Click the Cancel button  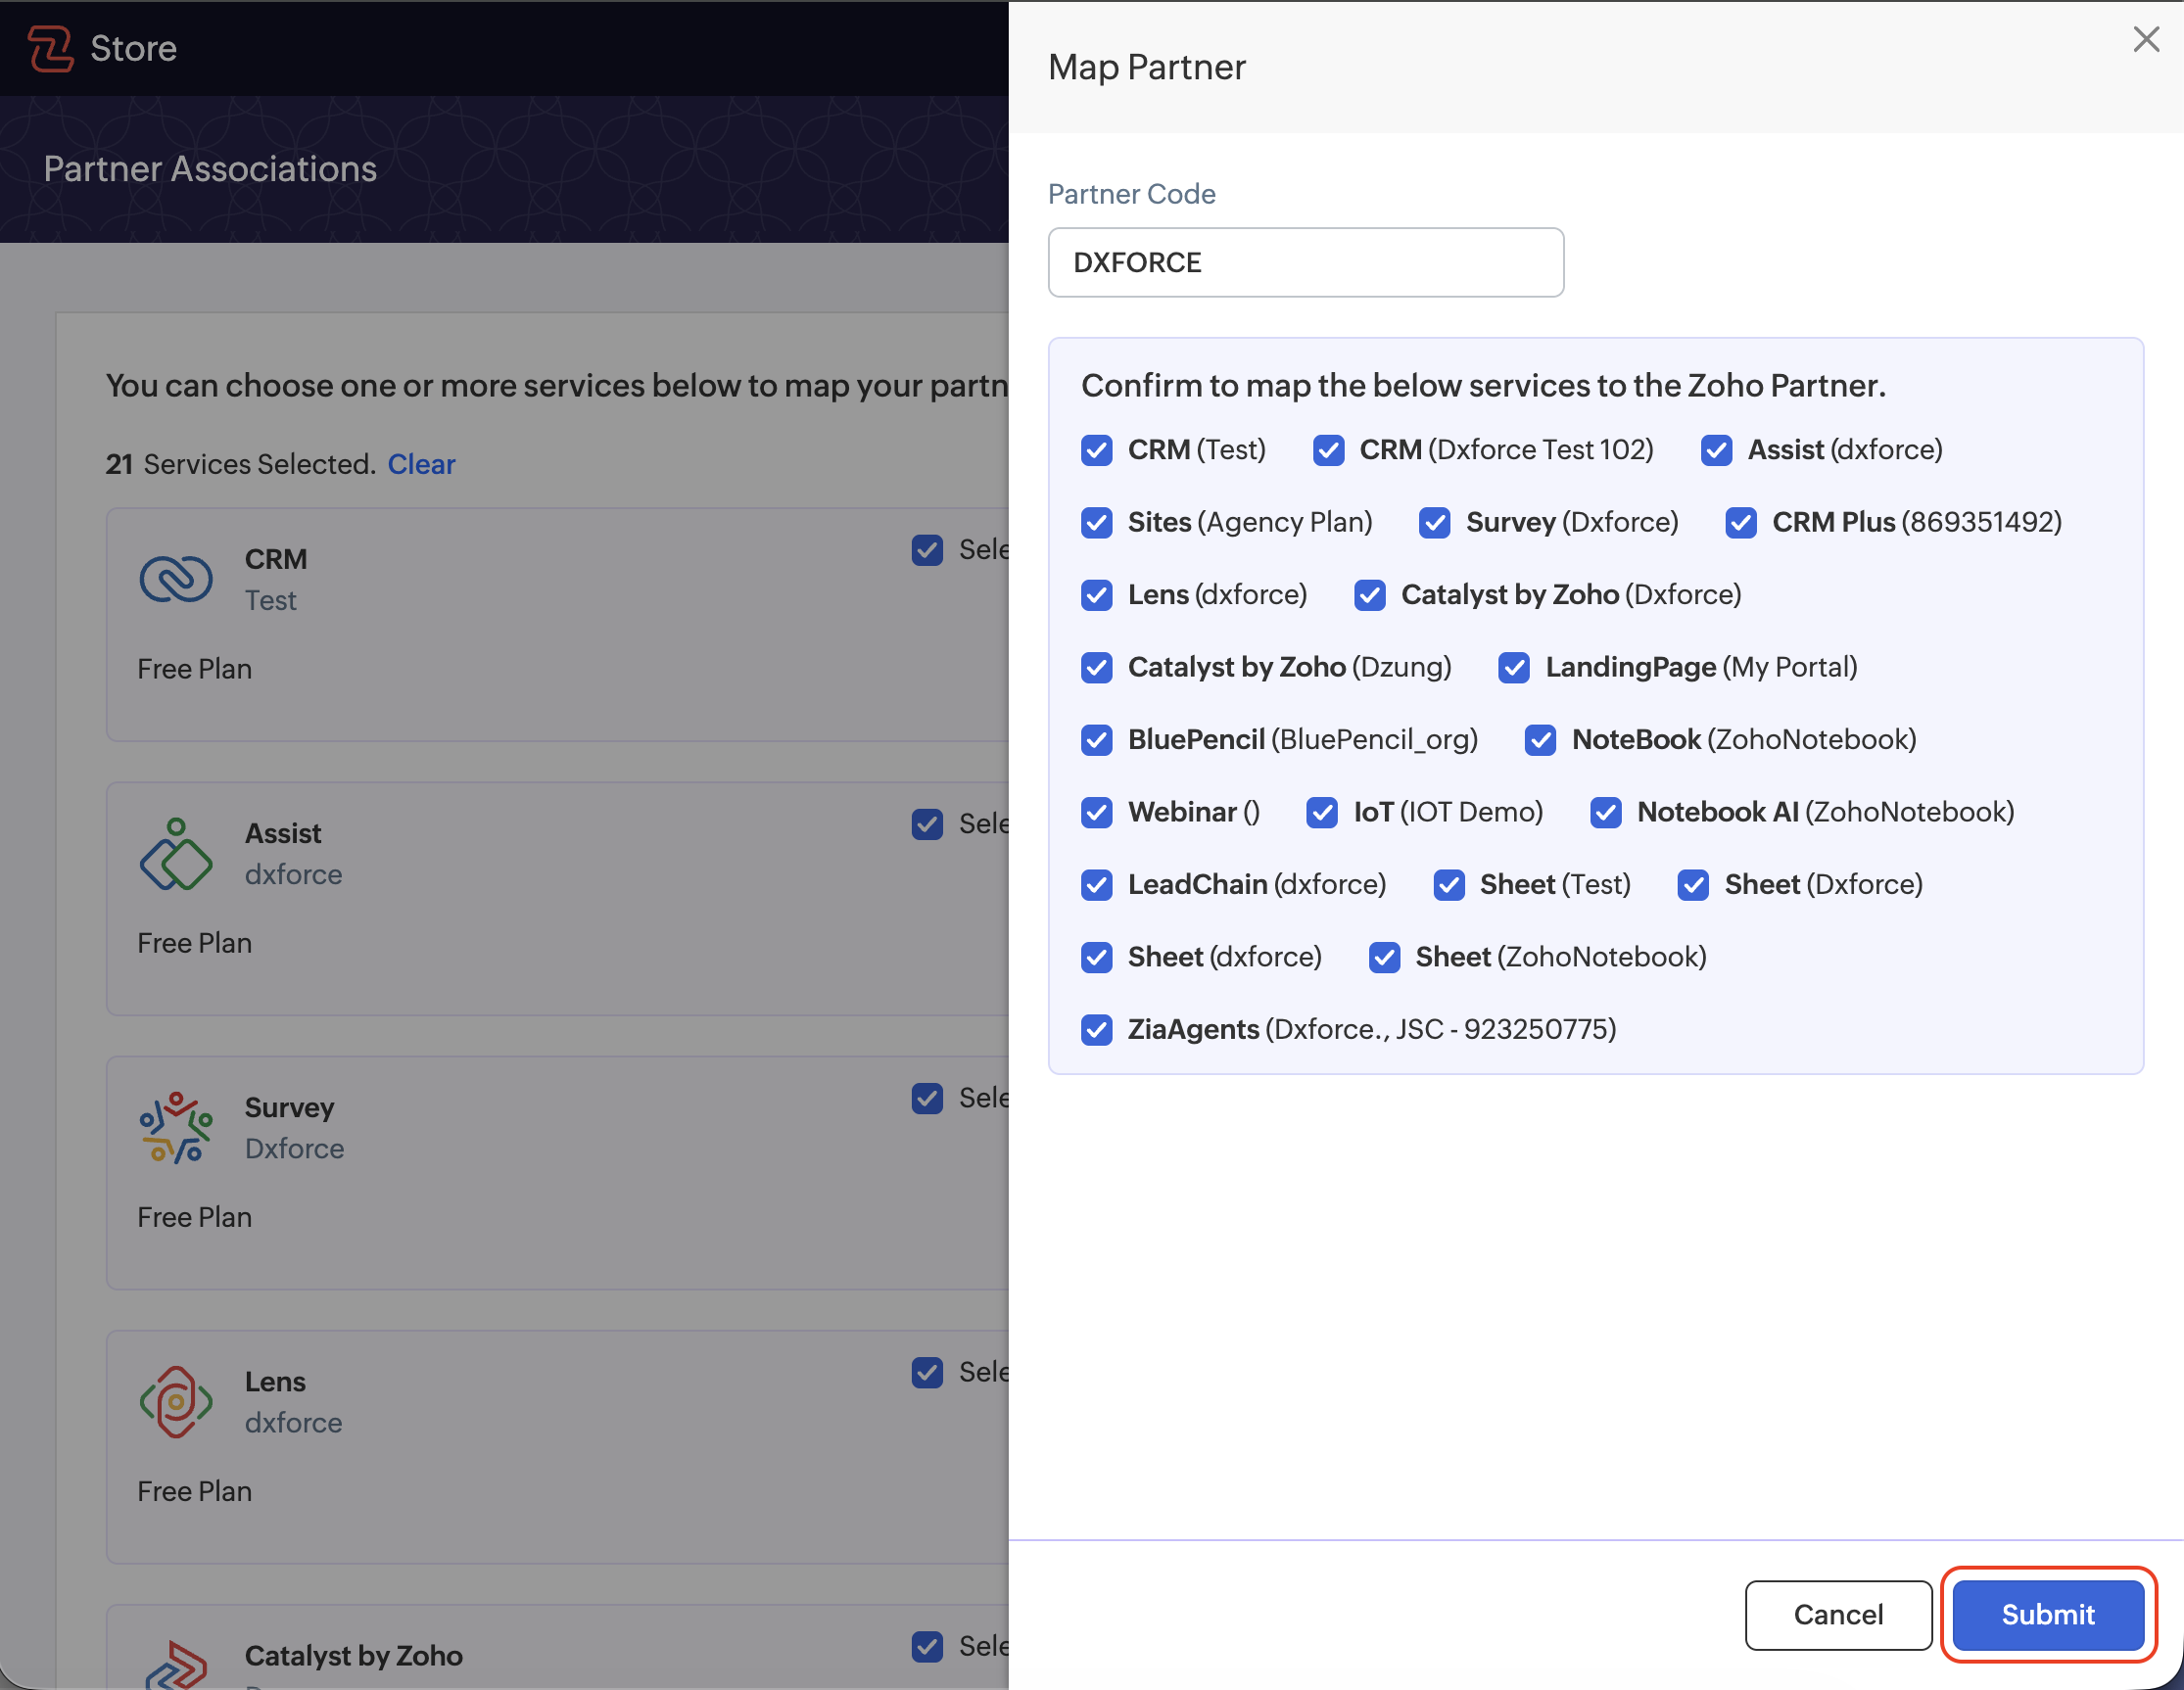pyautogui.click(x=1838, y=1614)
